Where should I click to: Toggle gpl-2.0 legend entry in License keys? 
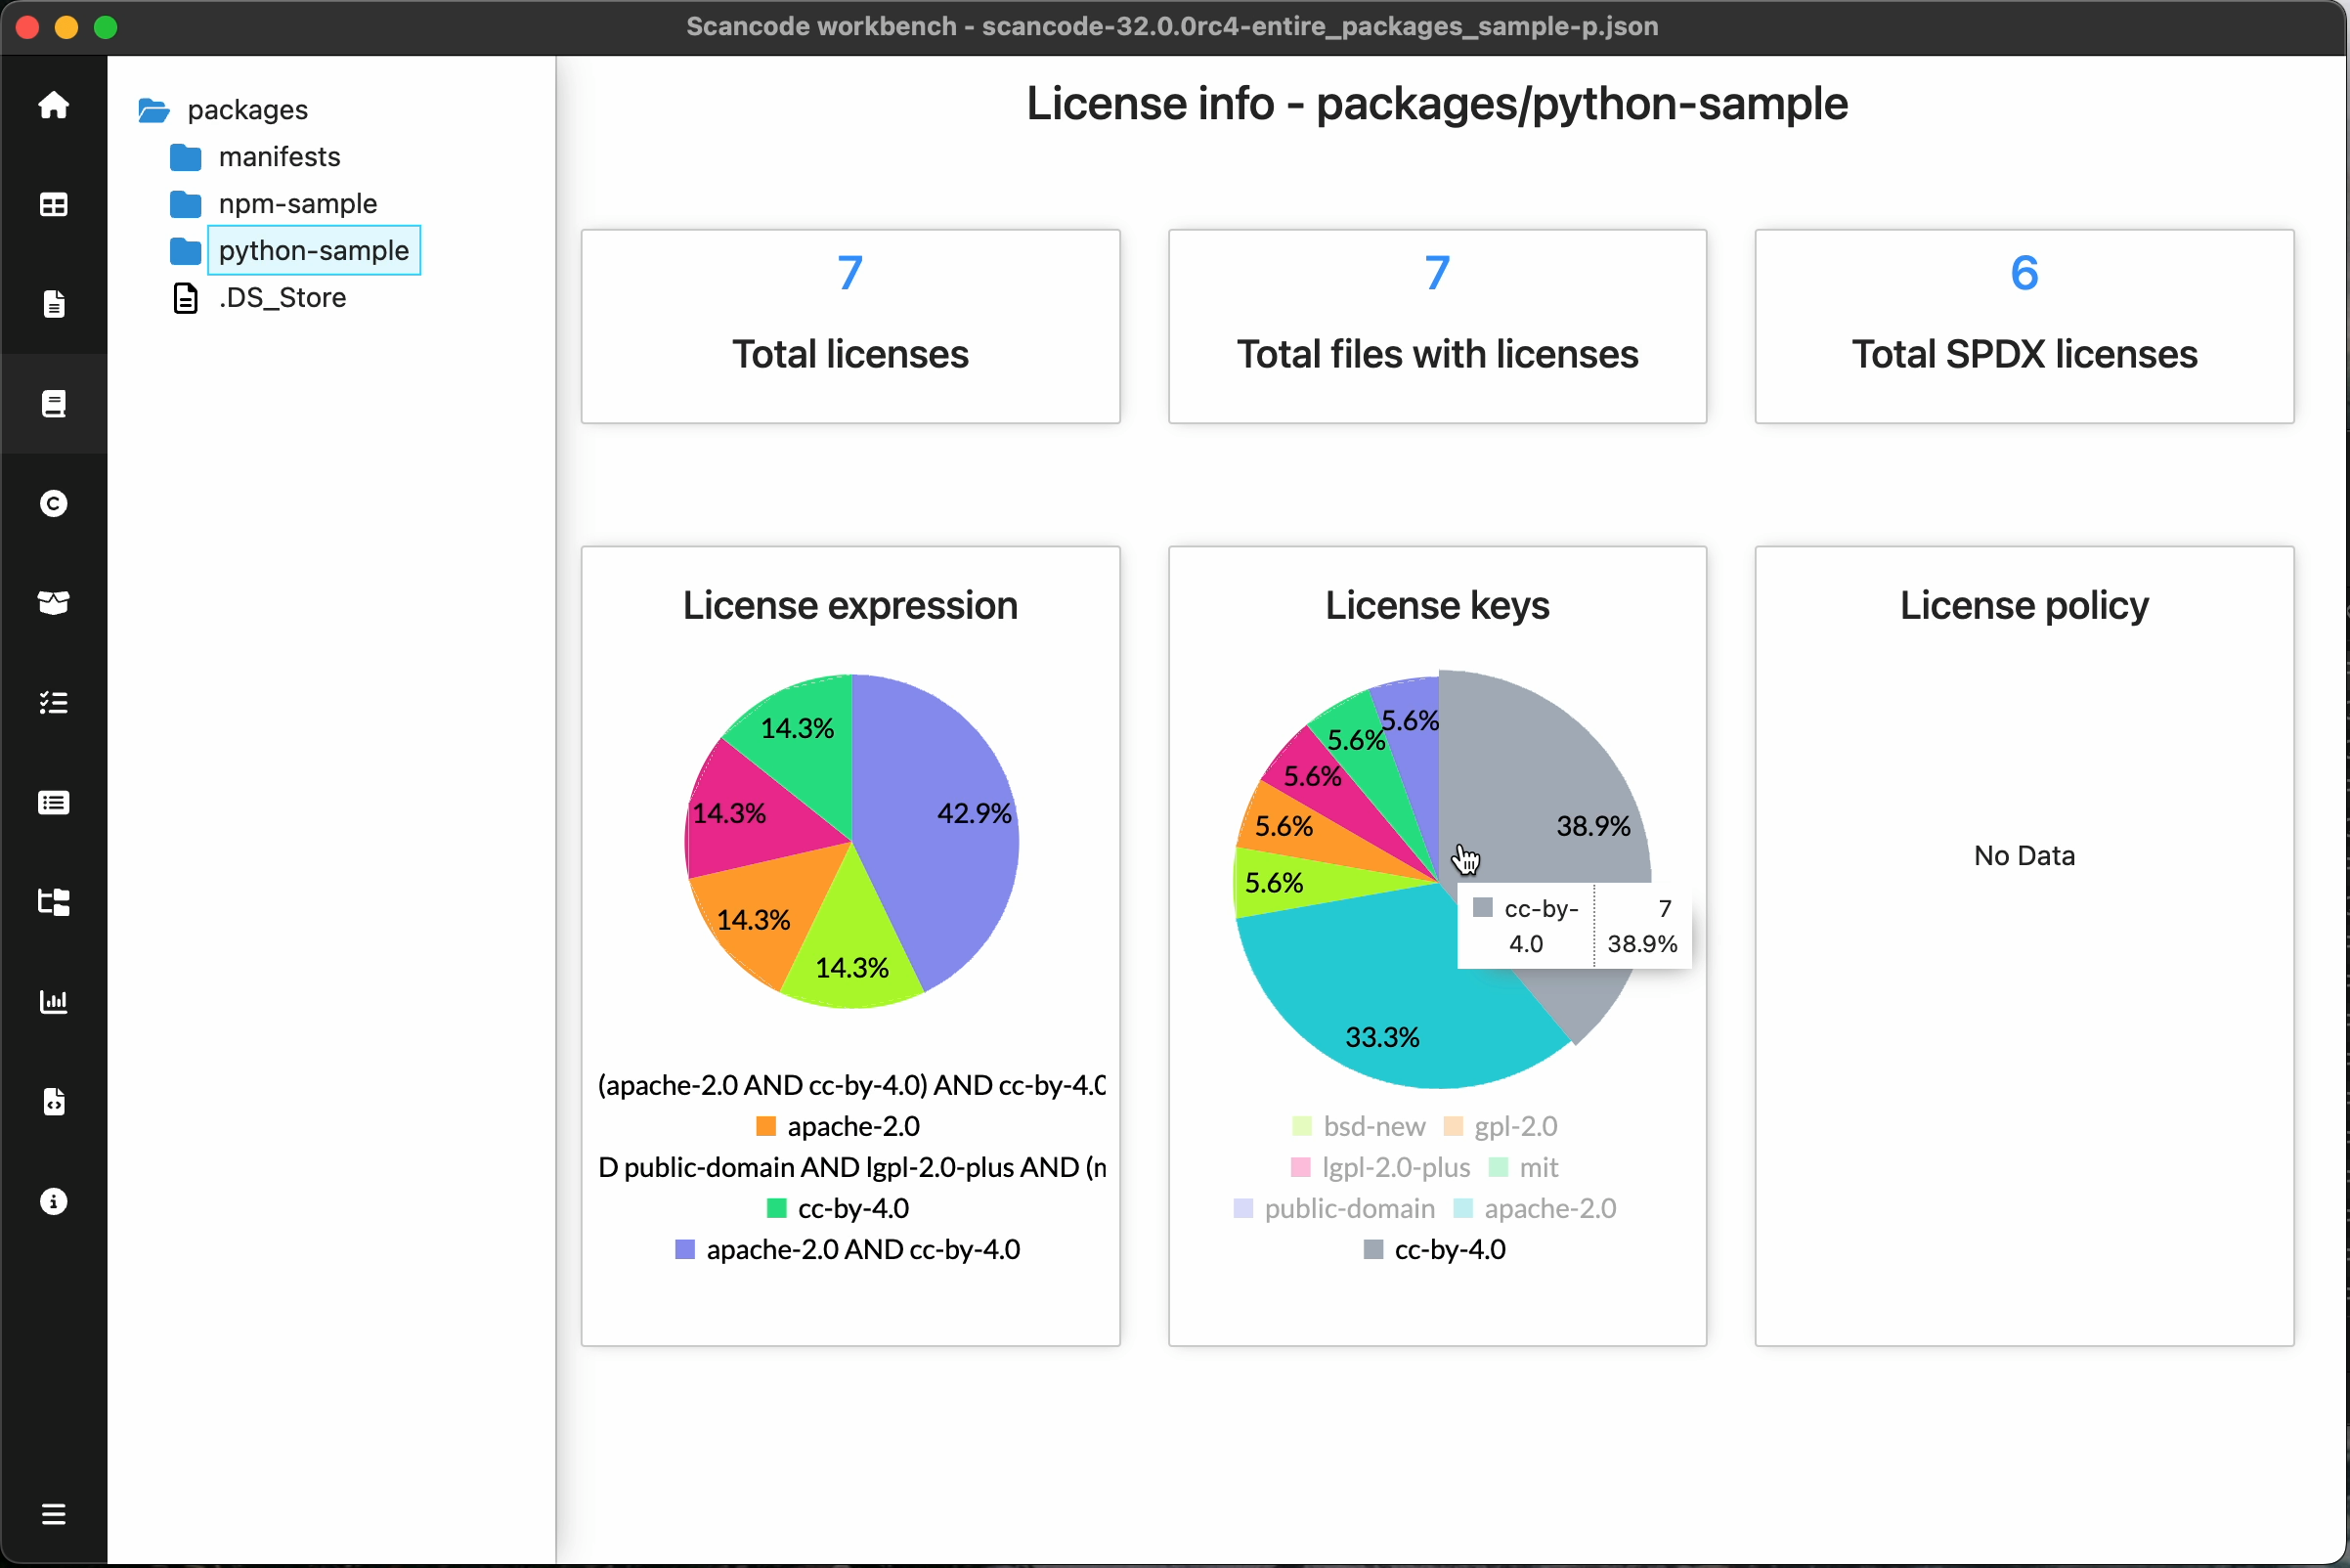1500,1126
